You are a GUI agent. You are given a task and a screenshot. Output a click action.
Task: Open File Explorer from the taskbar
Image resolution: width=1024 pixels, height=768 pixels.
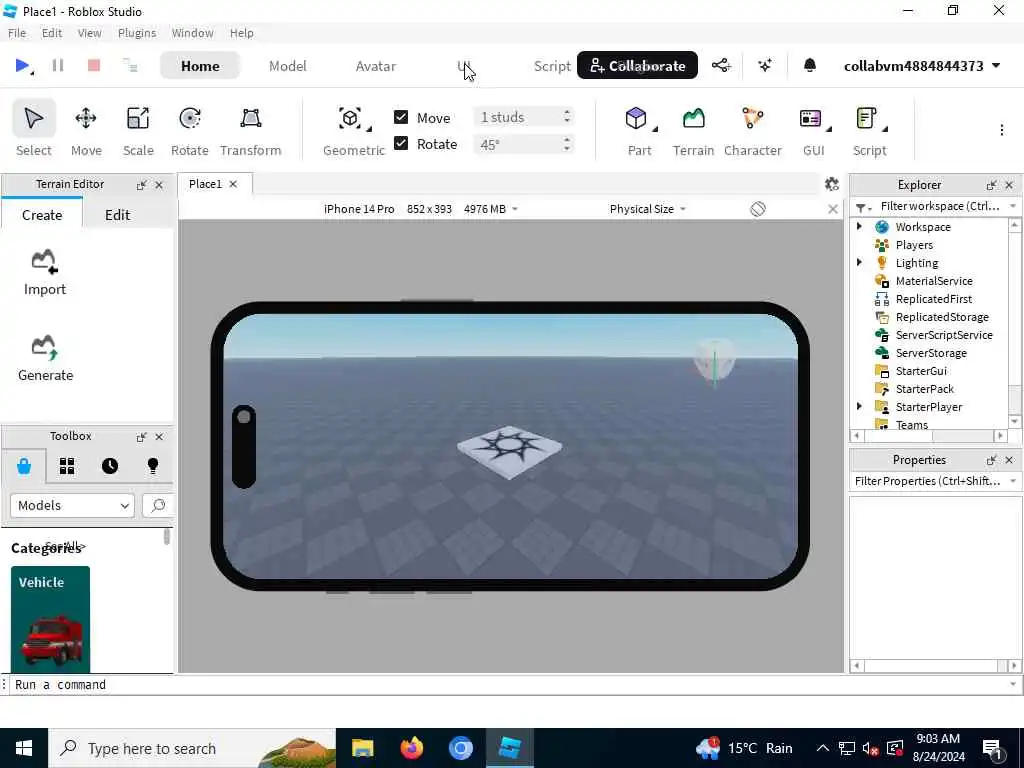pos(362,748)
